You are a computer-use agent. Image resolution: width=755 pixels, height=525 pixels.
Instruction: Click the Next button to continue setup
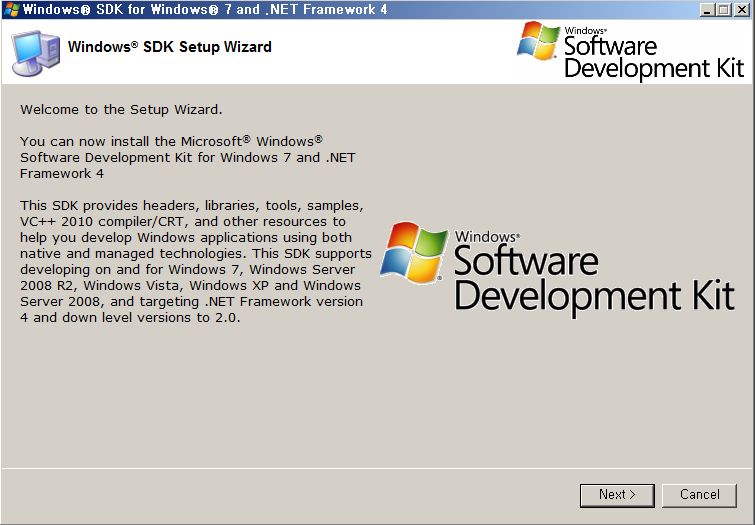(x=617, y=495)
